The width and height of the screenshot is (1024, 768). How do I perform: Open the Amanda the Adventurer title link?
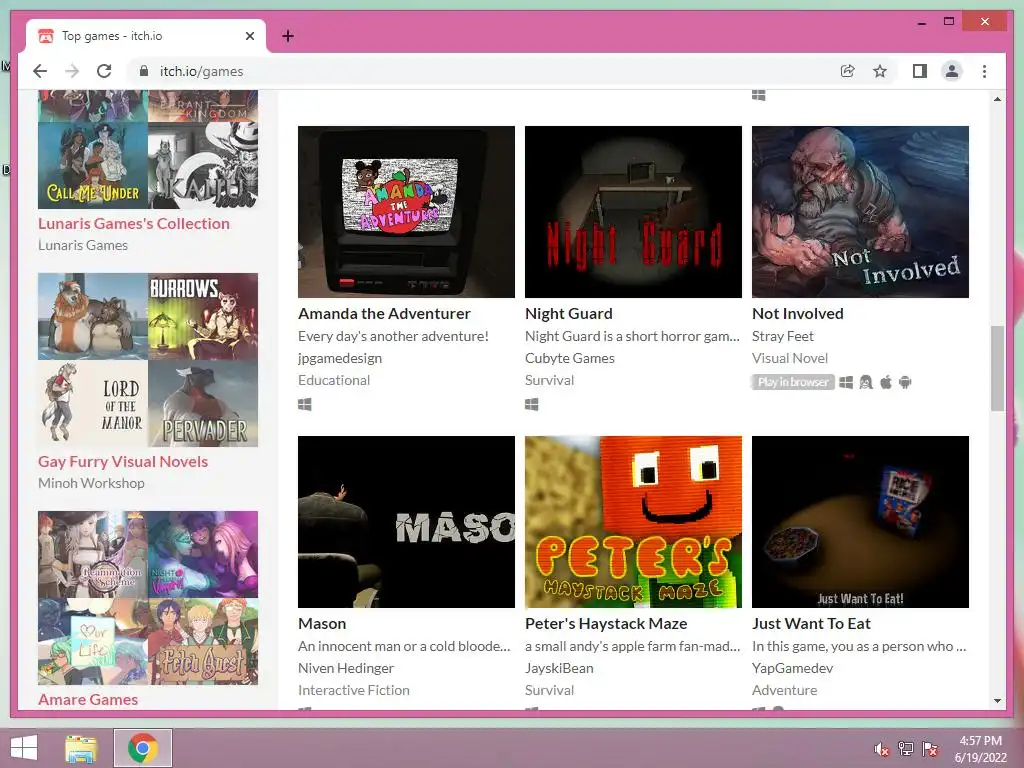pyautogui.click(x=384, y=313)
